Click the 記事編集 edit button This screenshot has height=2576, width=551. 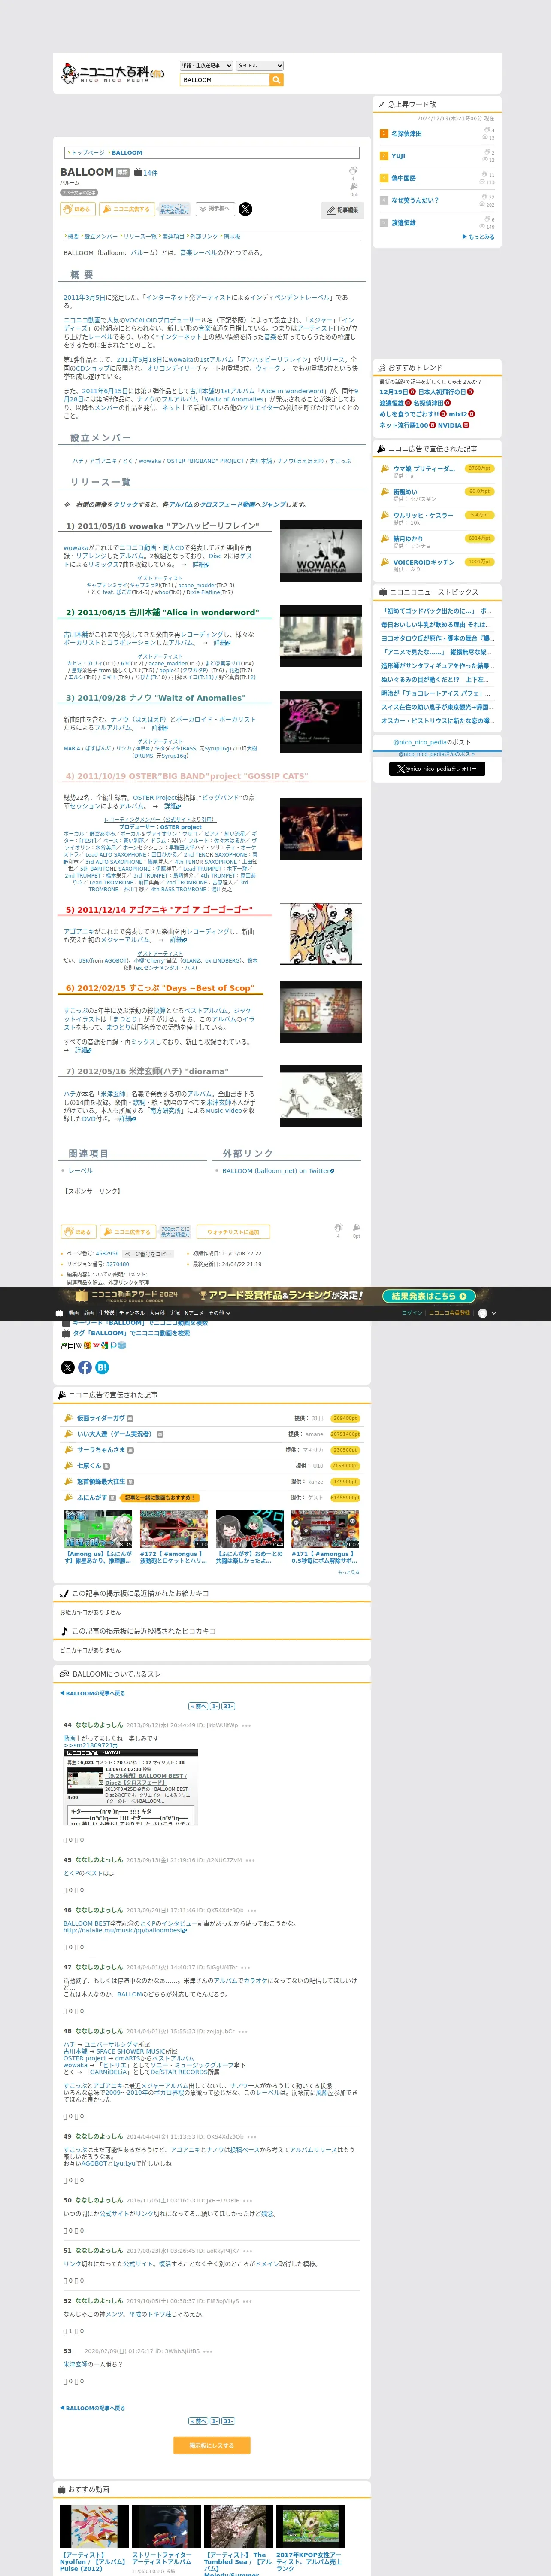[x=343, y=210]
